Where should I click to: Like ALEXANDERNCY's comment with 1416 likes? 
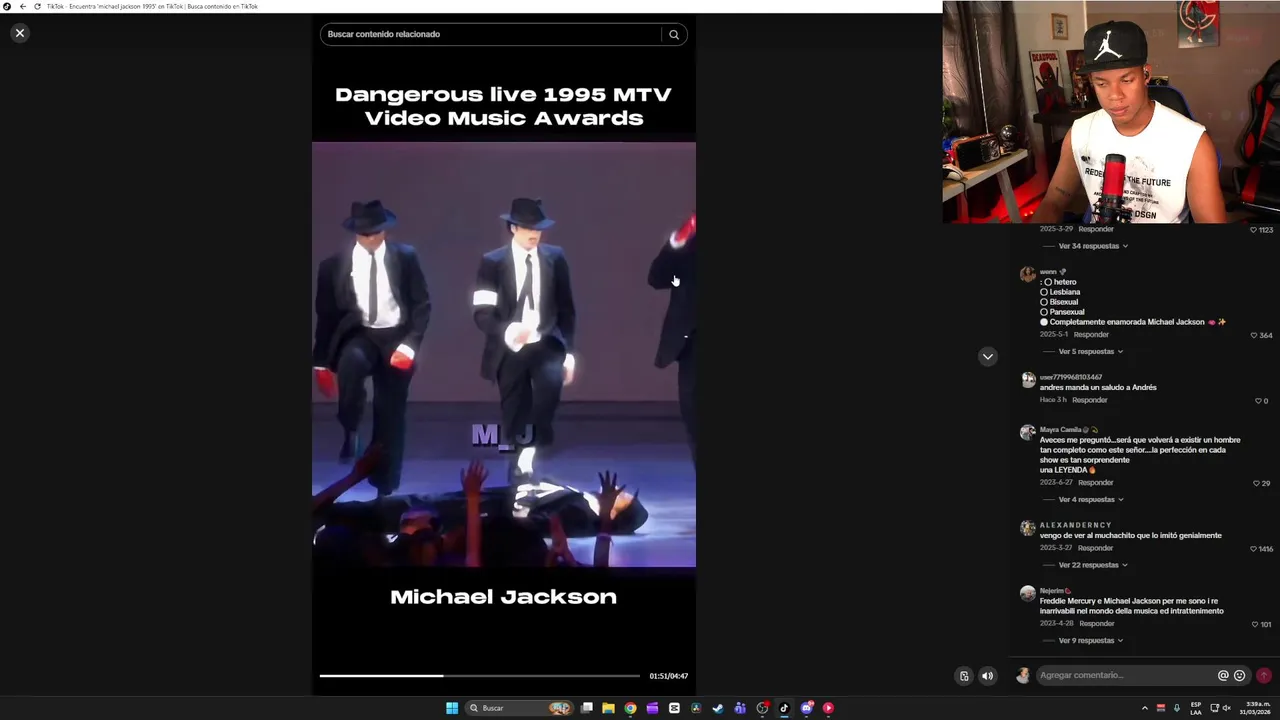tap(1253, 549)
